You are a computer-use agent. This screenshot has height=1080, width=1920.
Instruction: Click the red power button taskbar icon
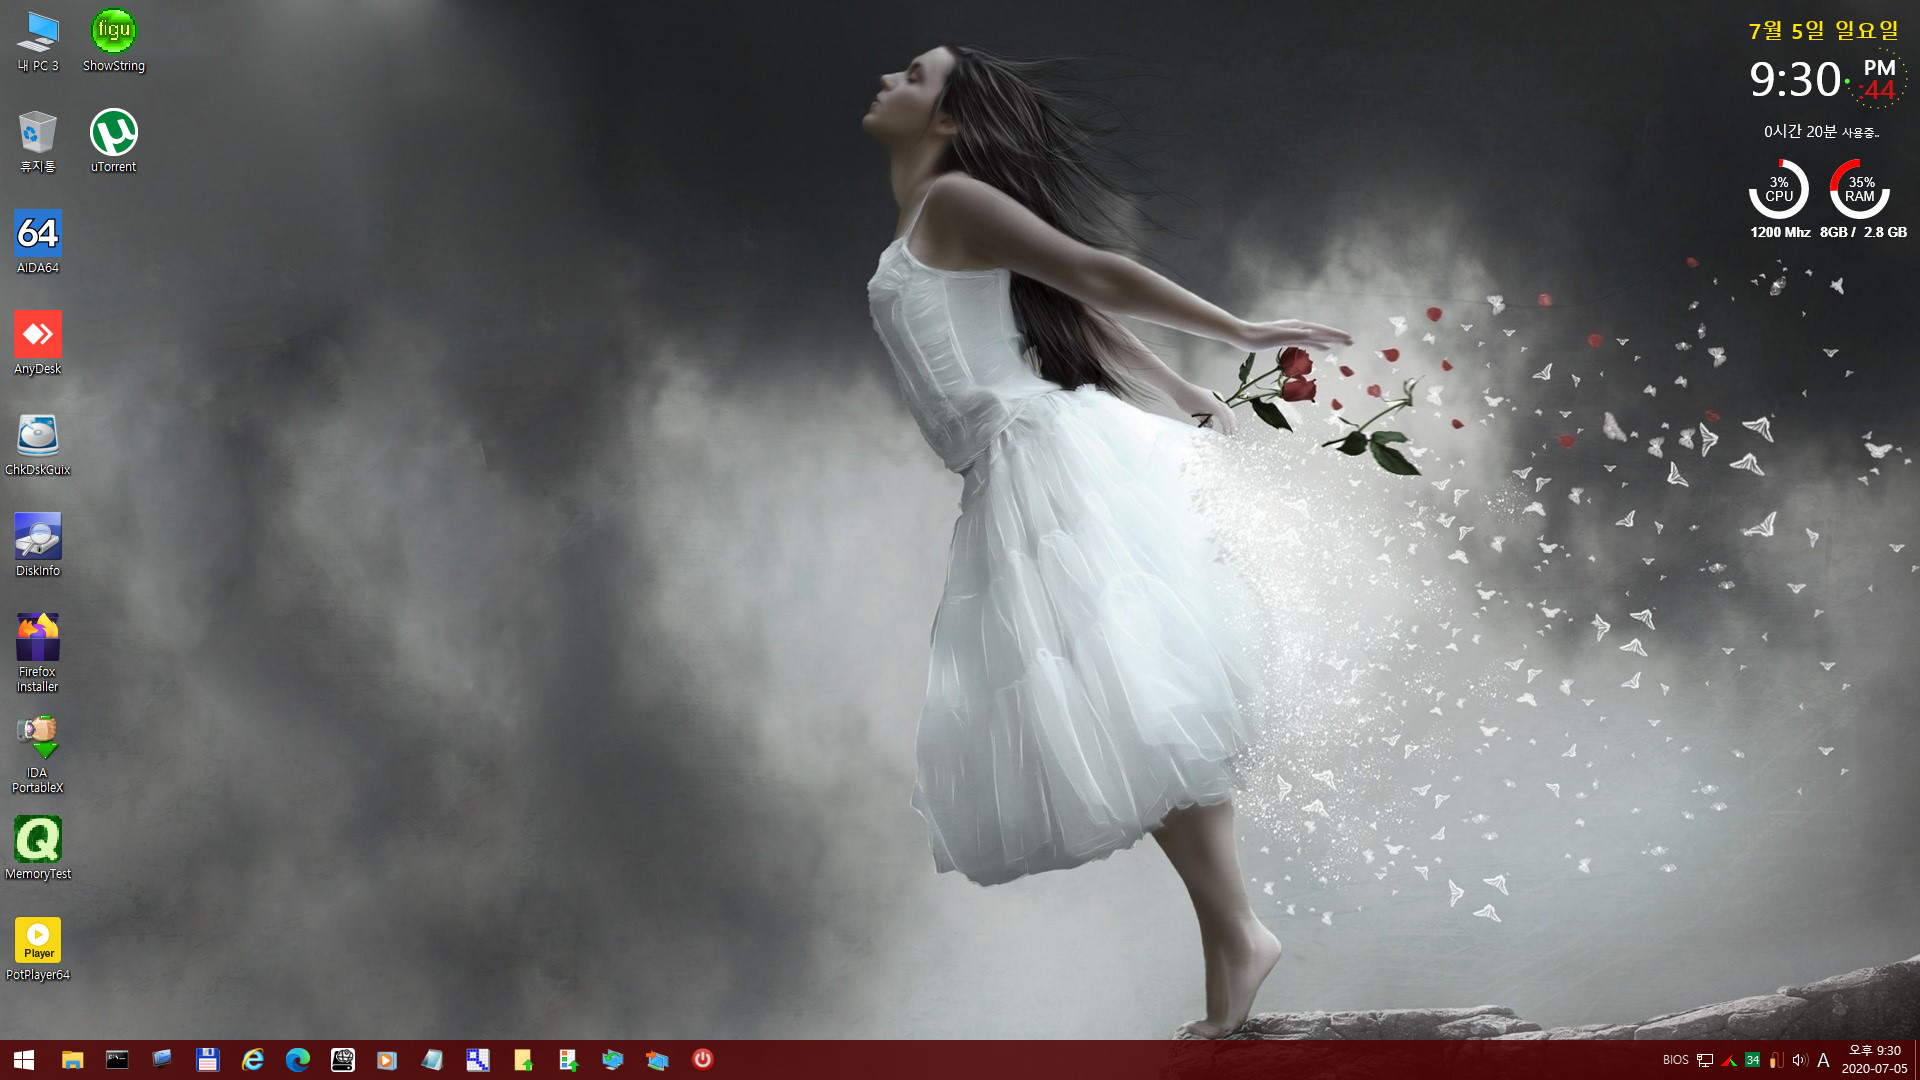click(x=703, y=1060)
